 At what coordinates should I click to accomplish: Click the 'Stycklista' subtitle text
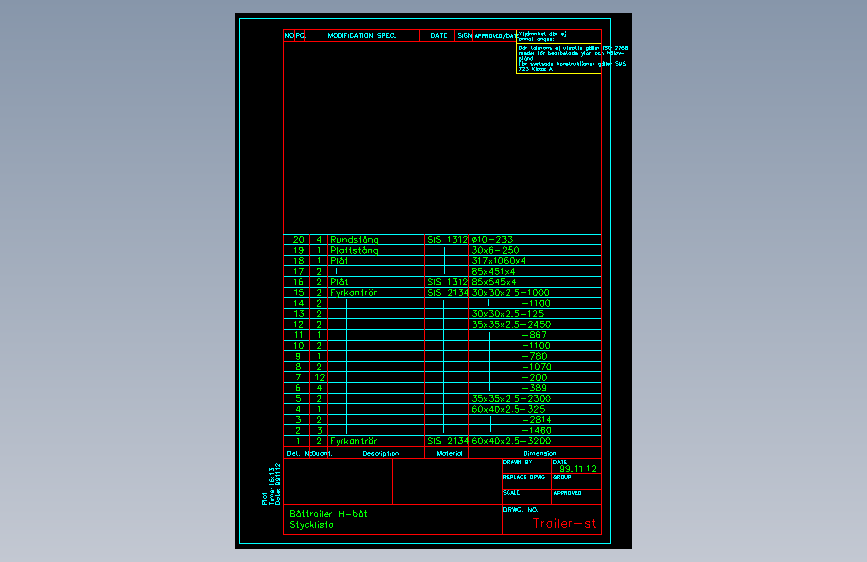coord(311,524)
